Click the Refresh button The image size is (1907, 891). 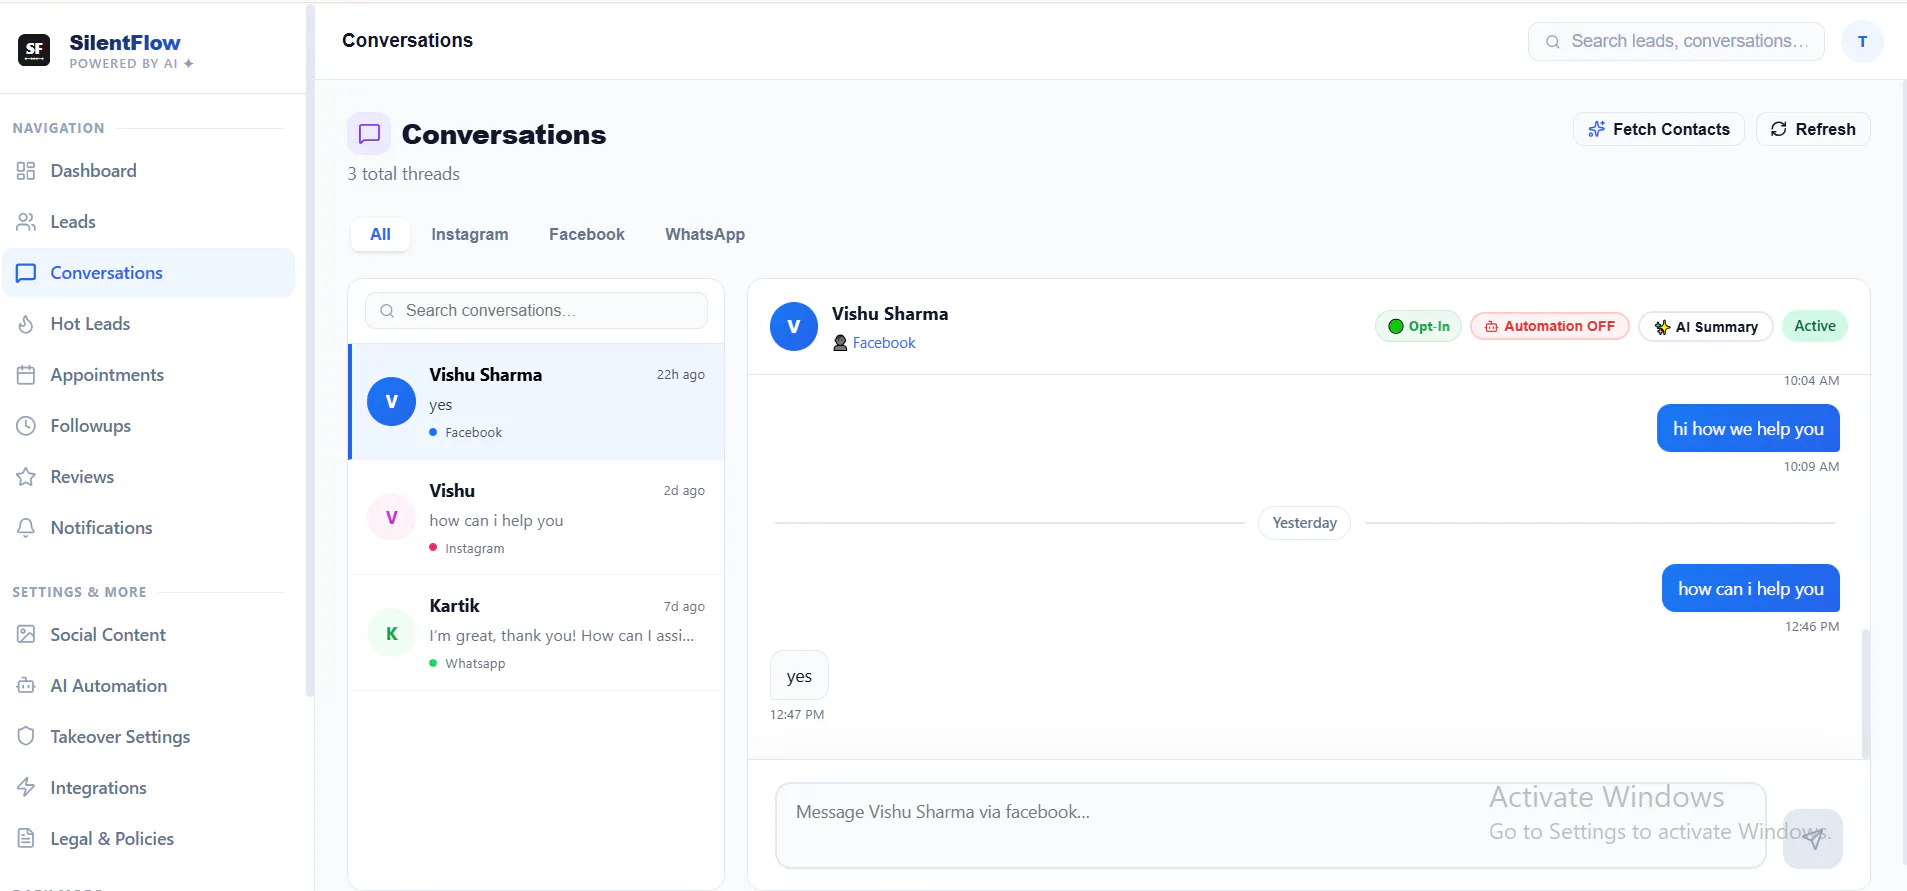pos(1813,129)
